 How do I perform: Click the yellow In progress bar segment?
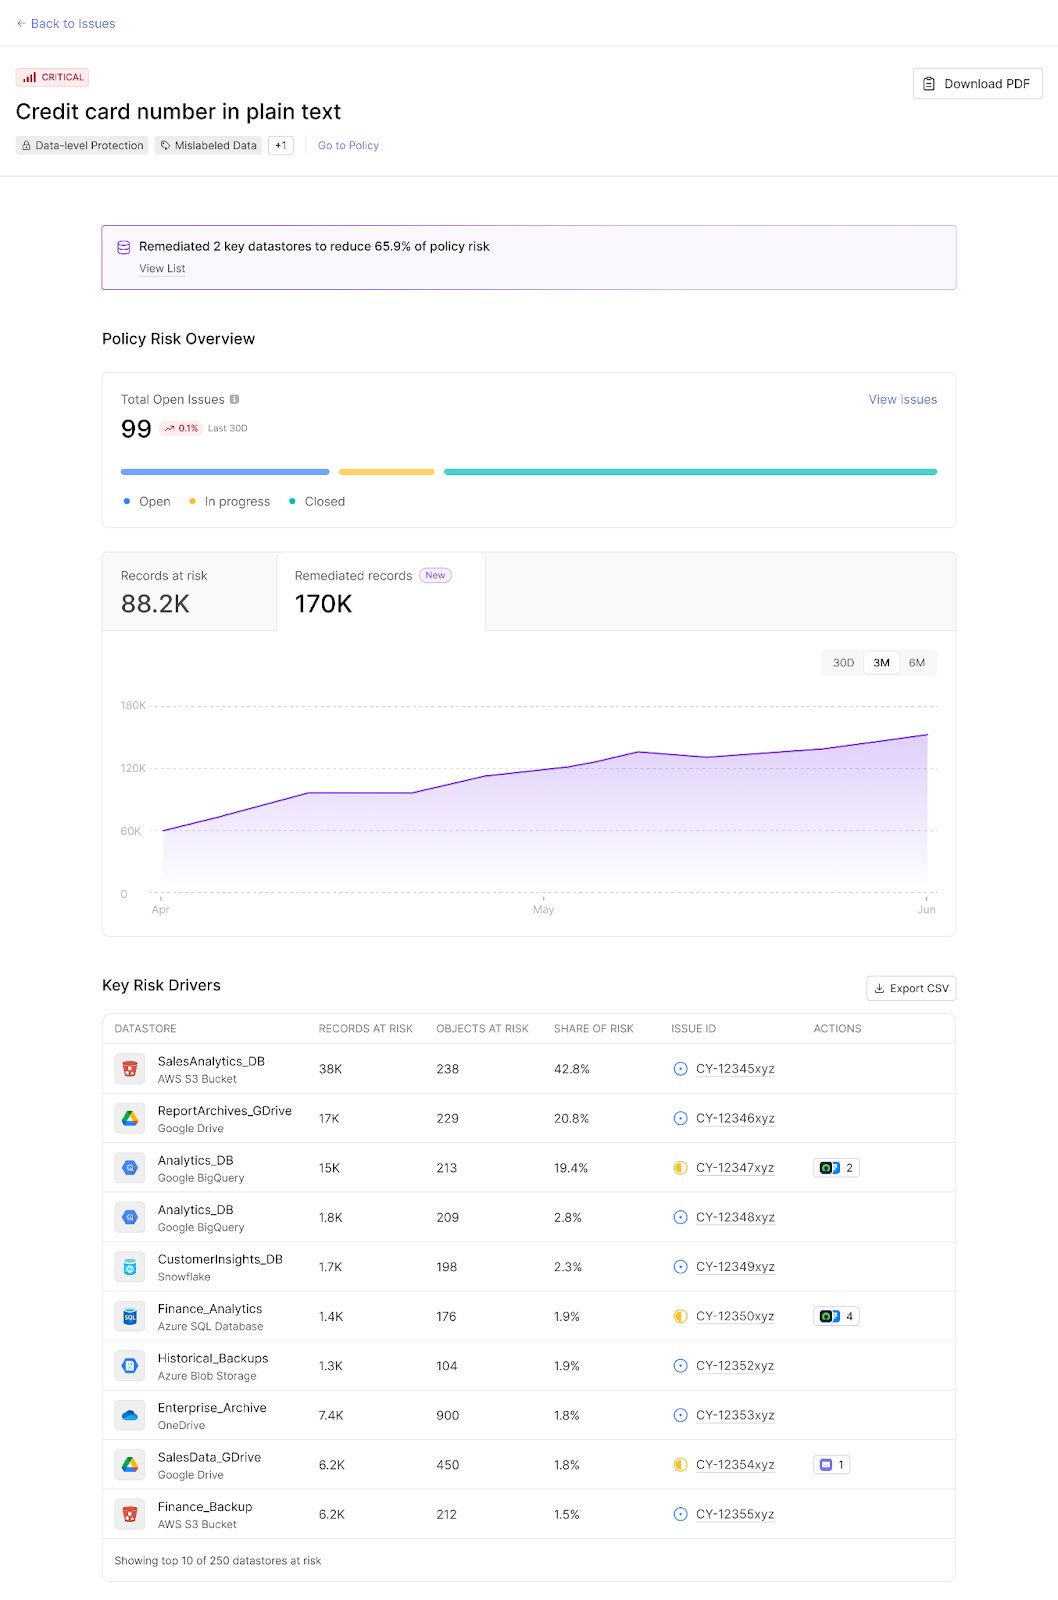click(x=386, y=472)
